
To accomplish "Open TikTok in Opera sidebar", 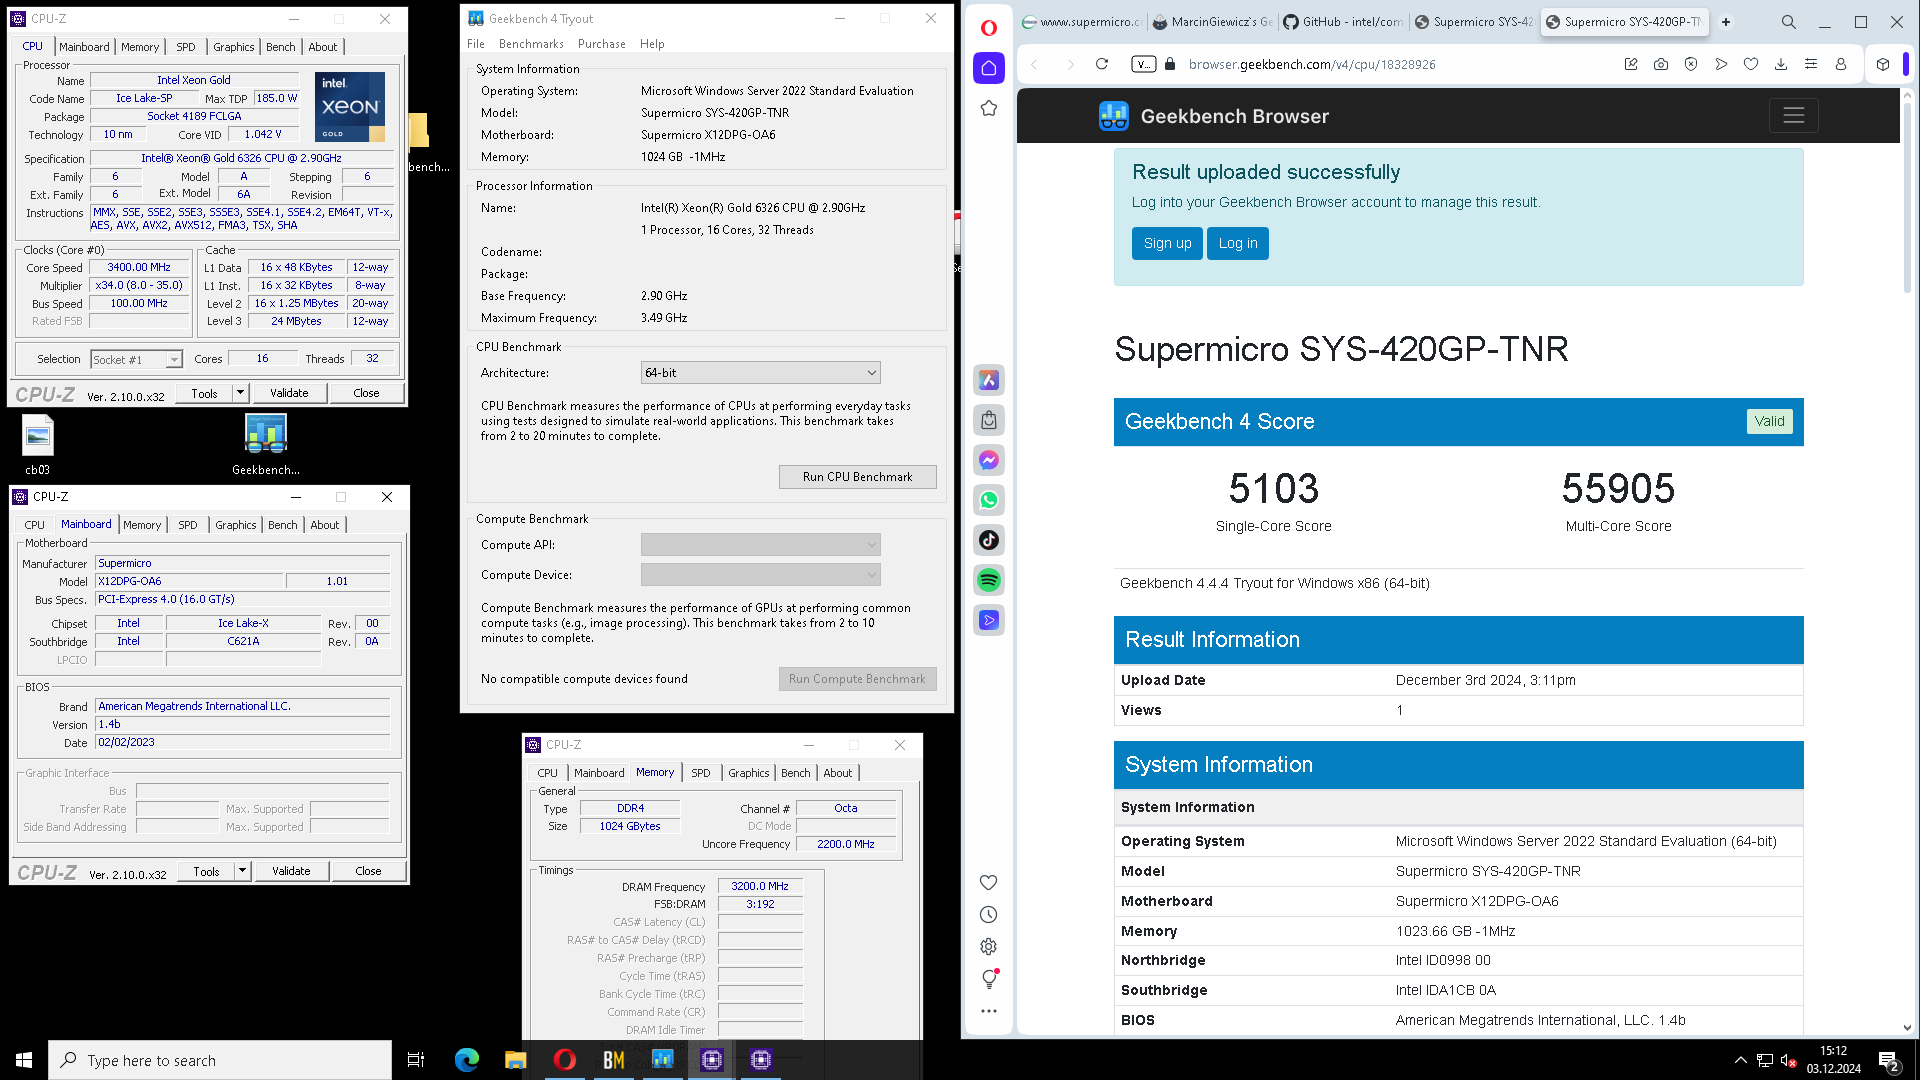I will point(989,540).
